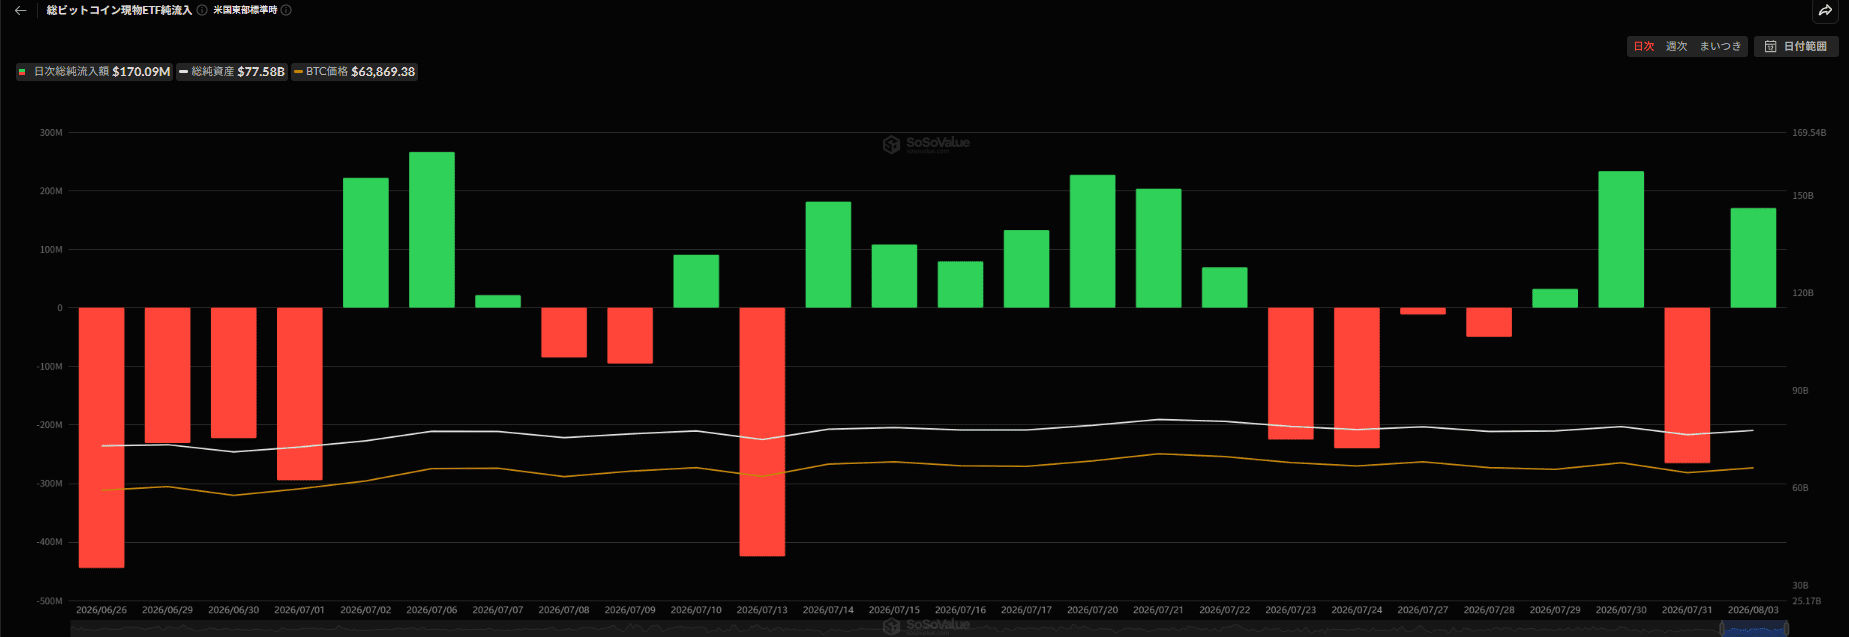Click the tallest green bar for 2026/07/06
The width and height of the screenshot is (1849, 637).
[x=432, y=230]
